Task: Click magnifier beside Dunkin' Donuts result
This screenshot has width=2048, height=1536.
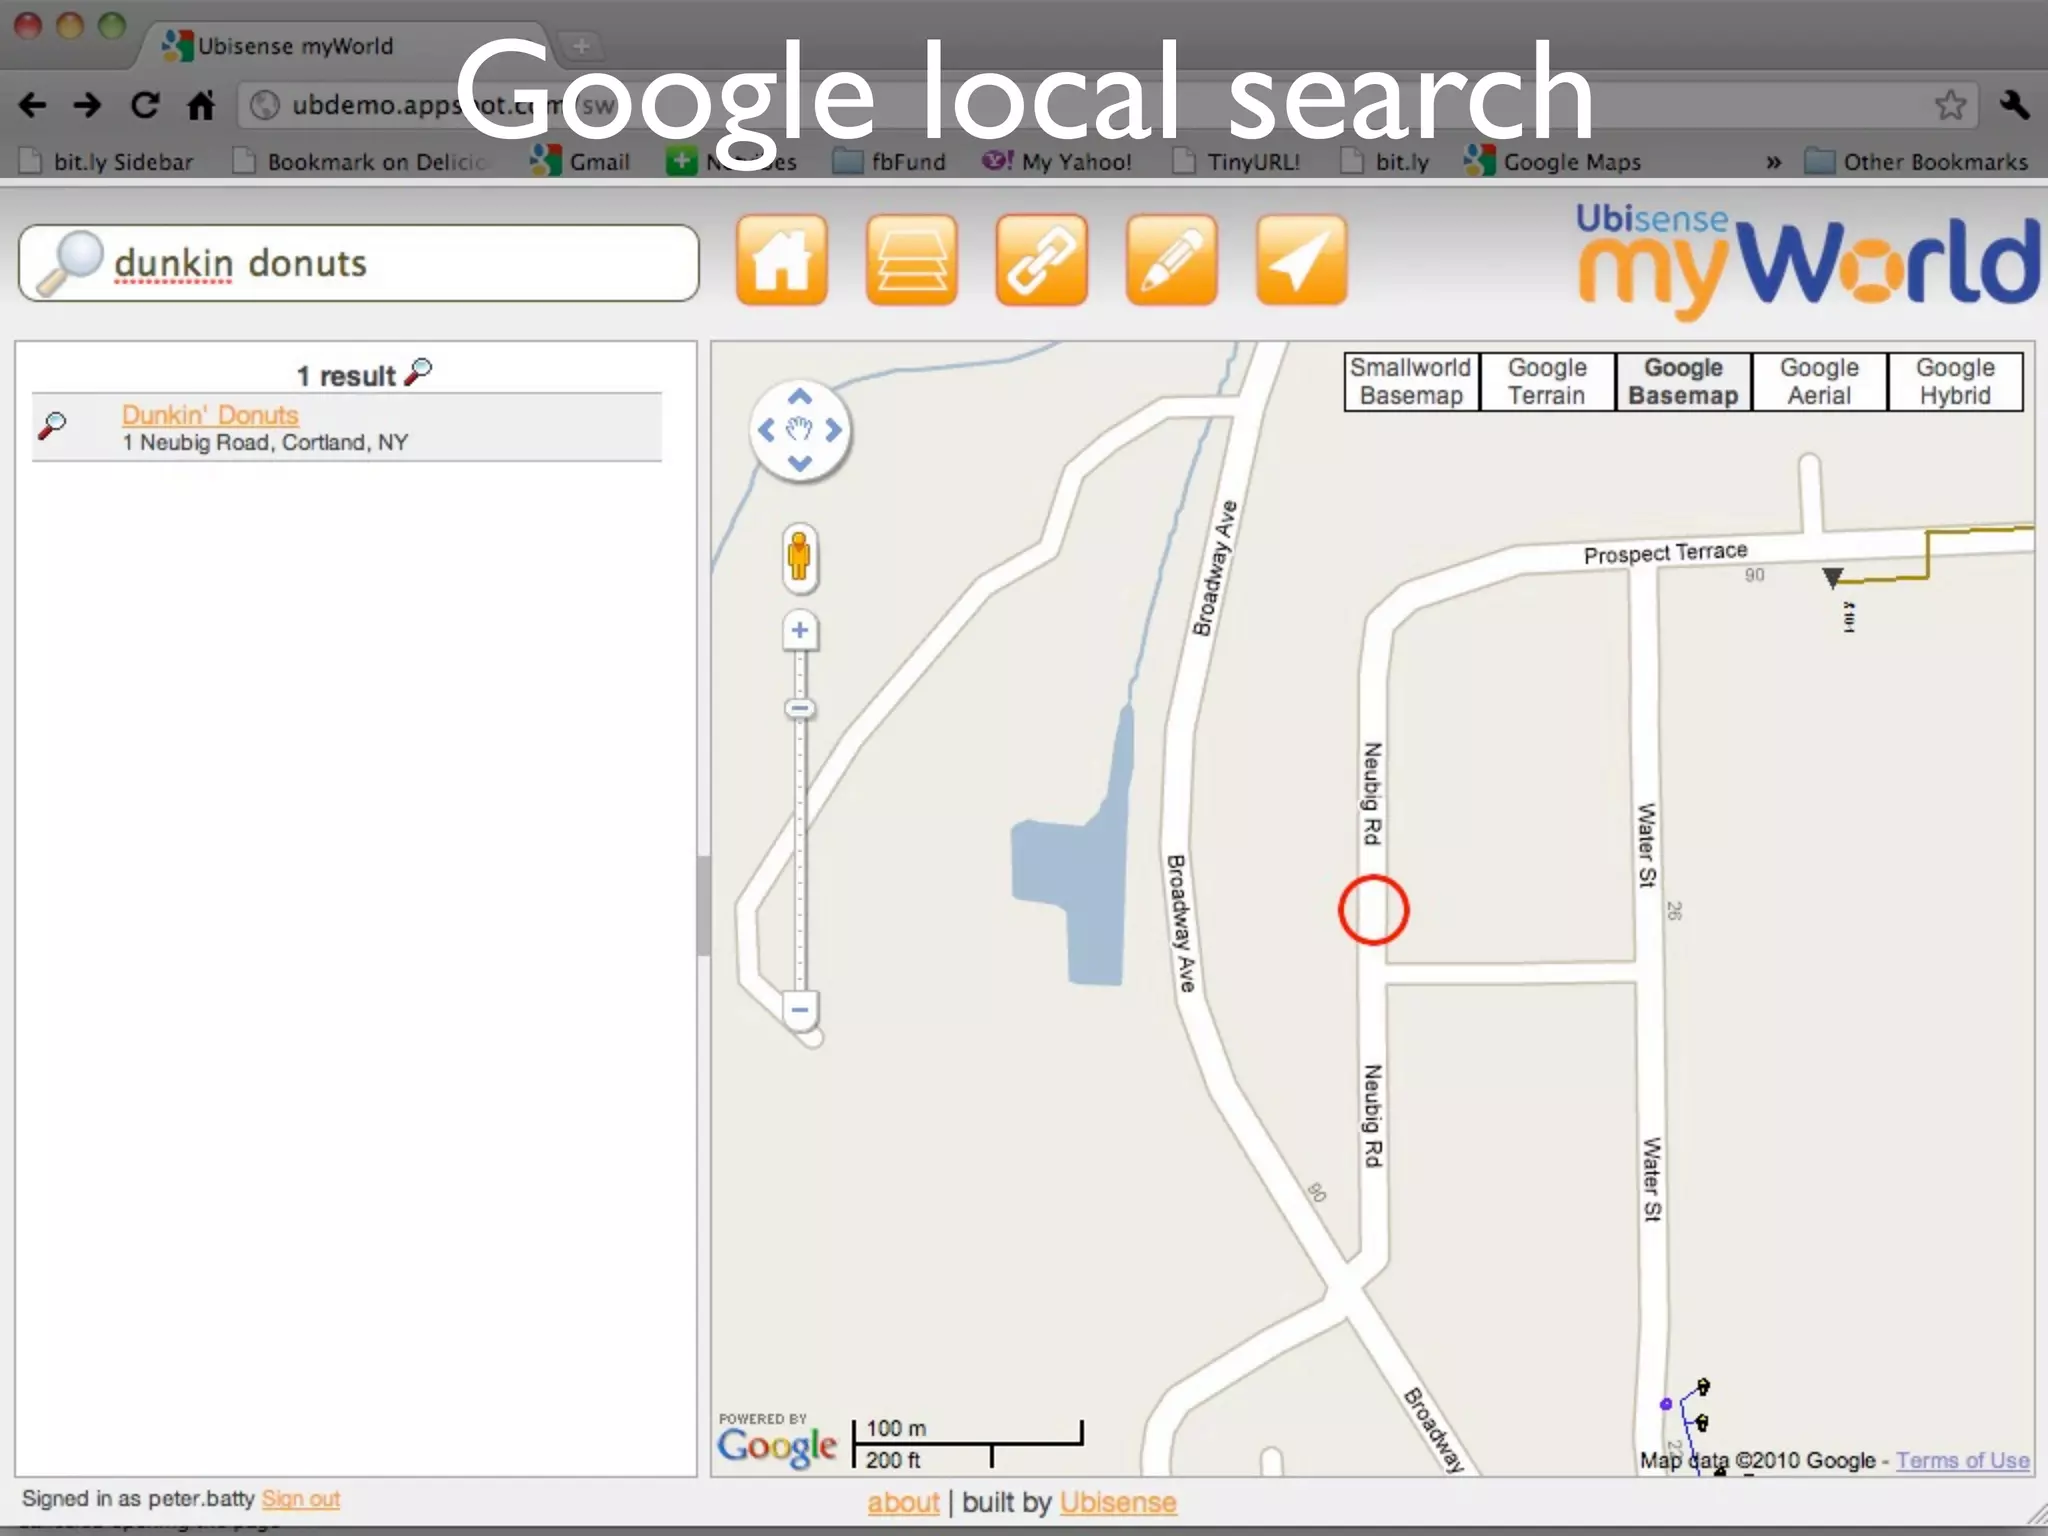Action: [53, 426]
